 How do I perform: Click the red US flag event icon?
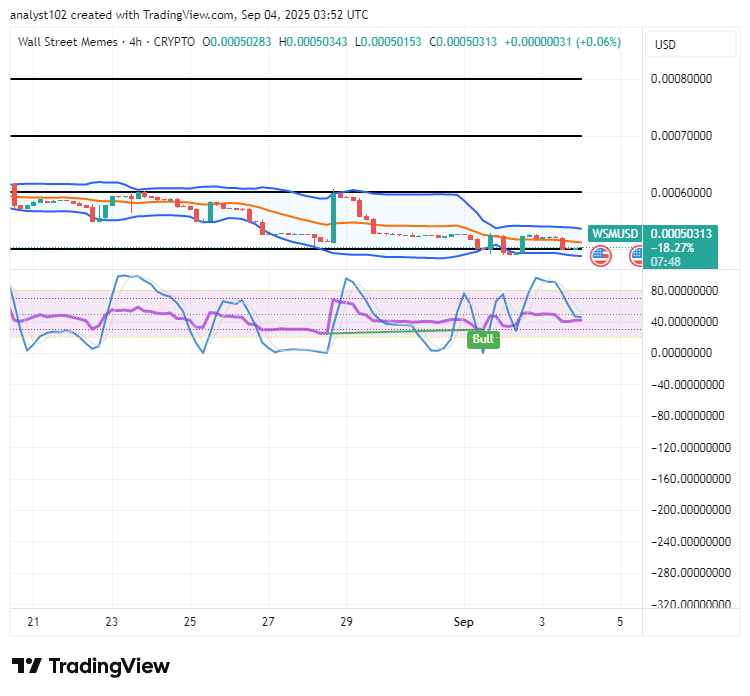coord(600,256)
